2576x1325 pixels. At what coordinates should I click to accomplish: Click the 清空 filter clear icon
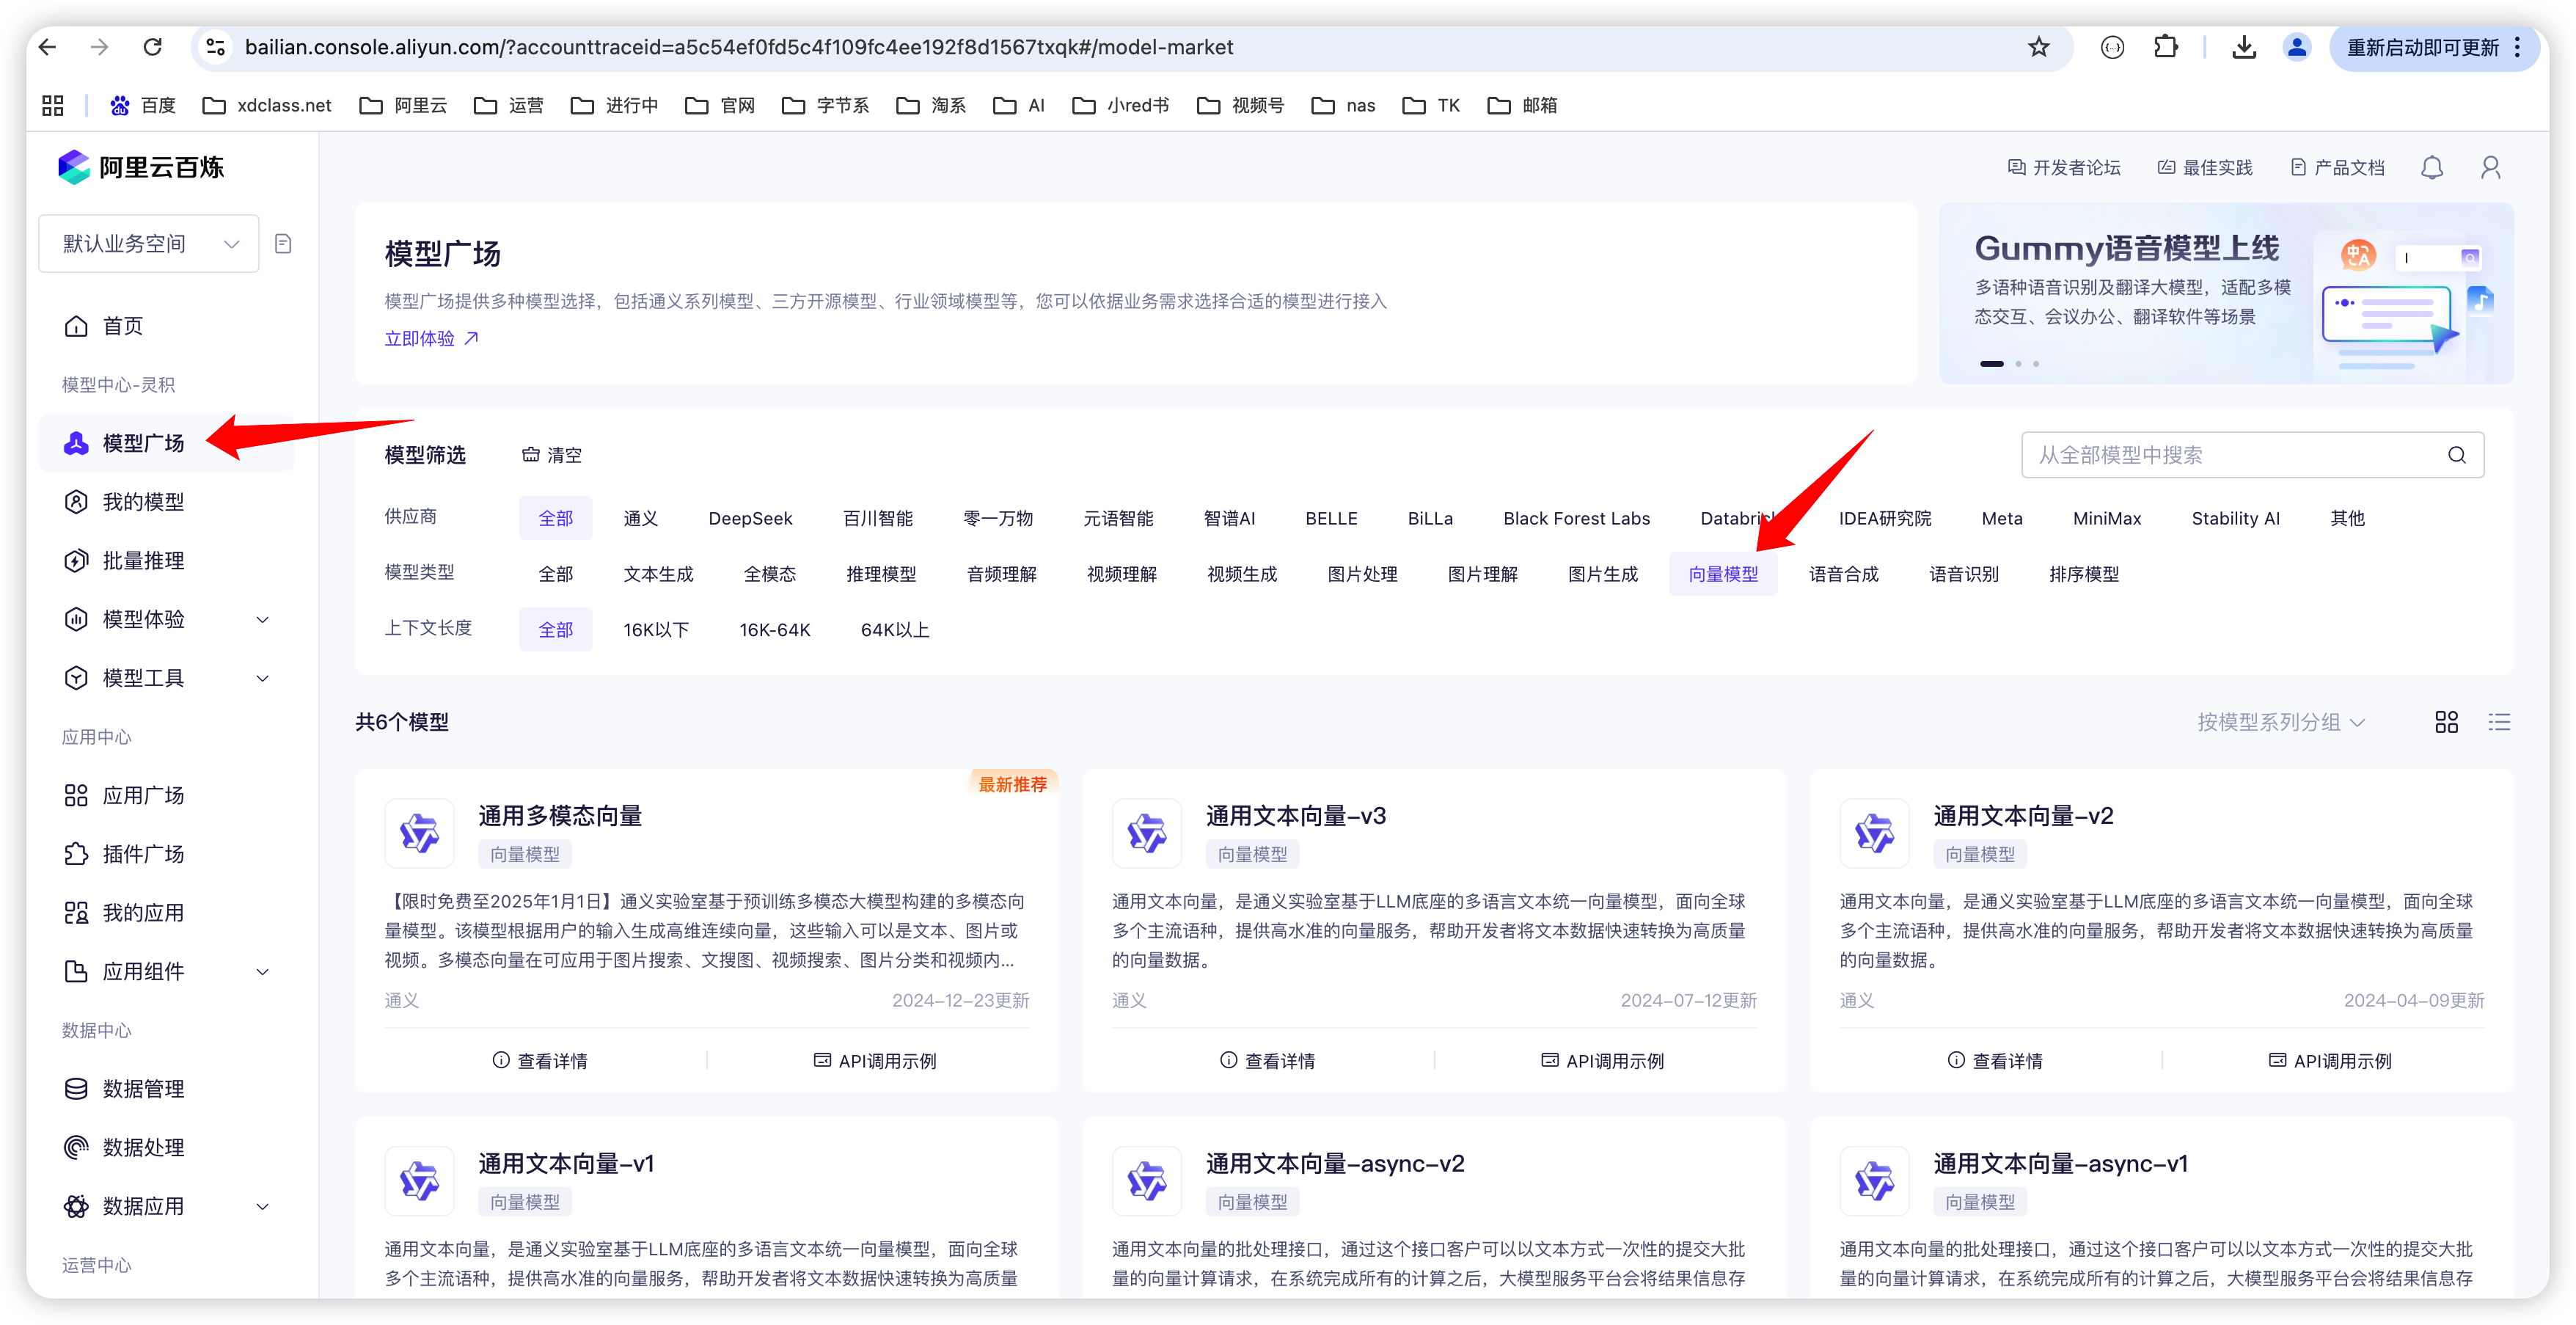[531, 455]
